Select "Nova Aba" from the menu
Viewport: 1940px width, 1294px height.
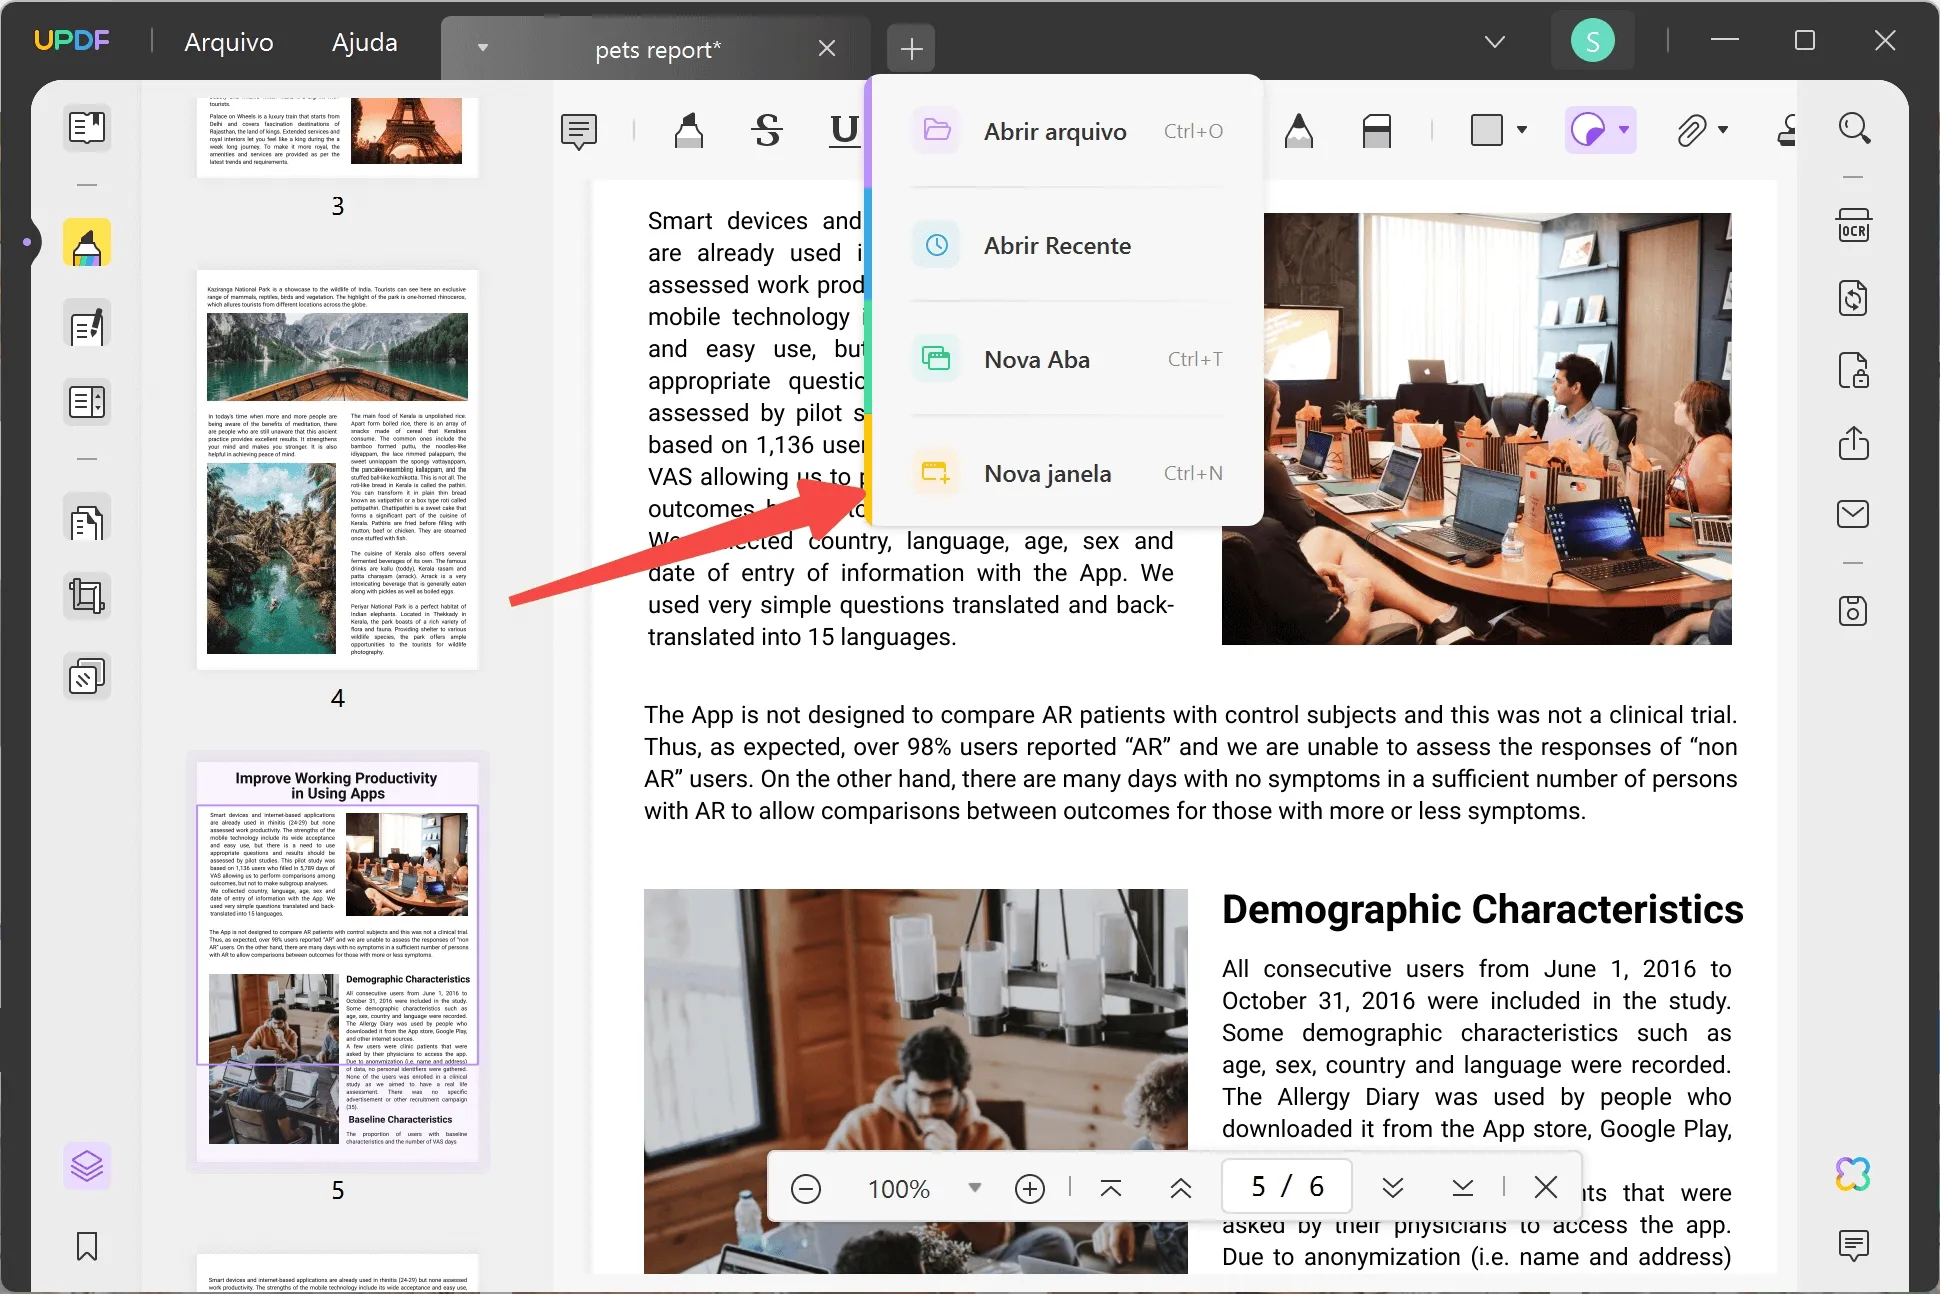[1037, 358]
